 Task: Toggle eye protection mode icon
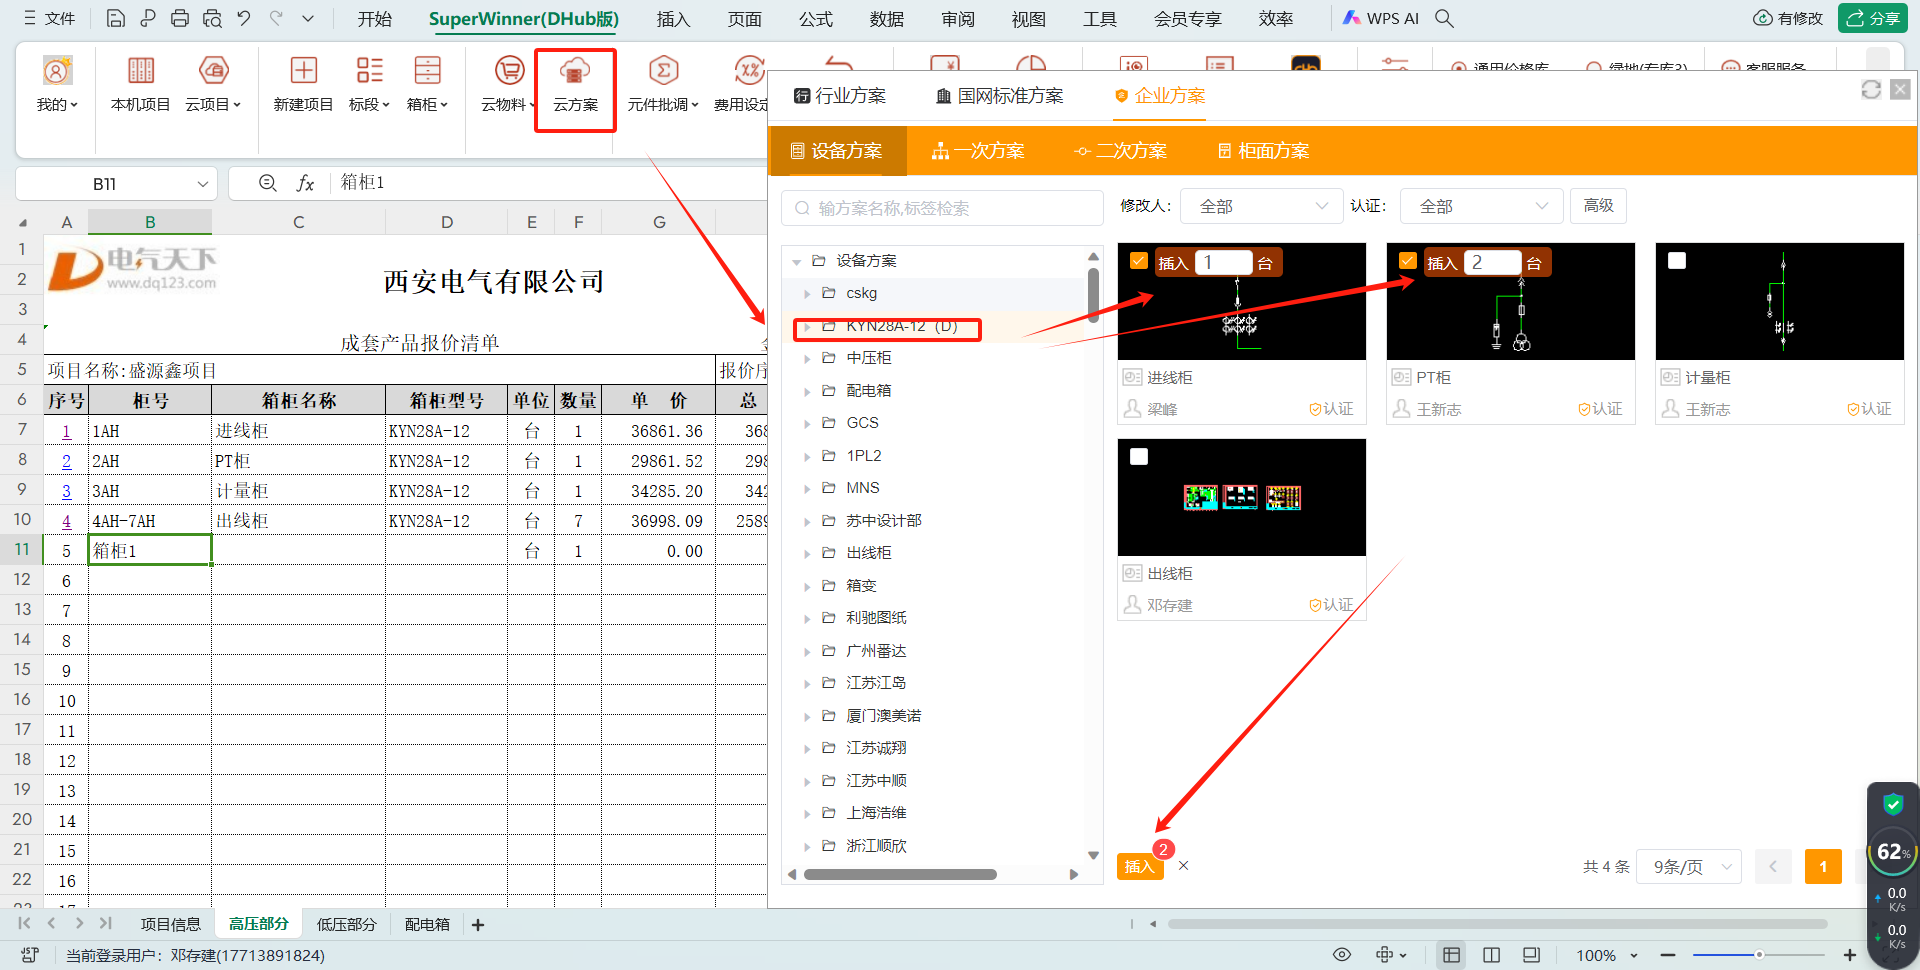(1342, 955)
